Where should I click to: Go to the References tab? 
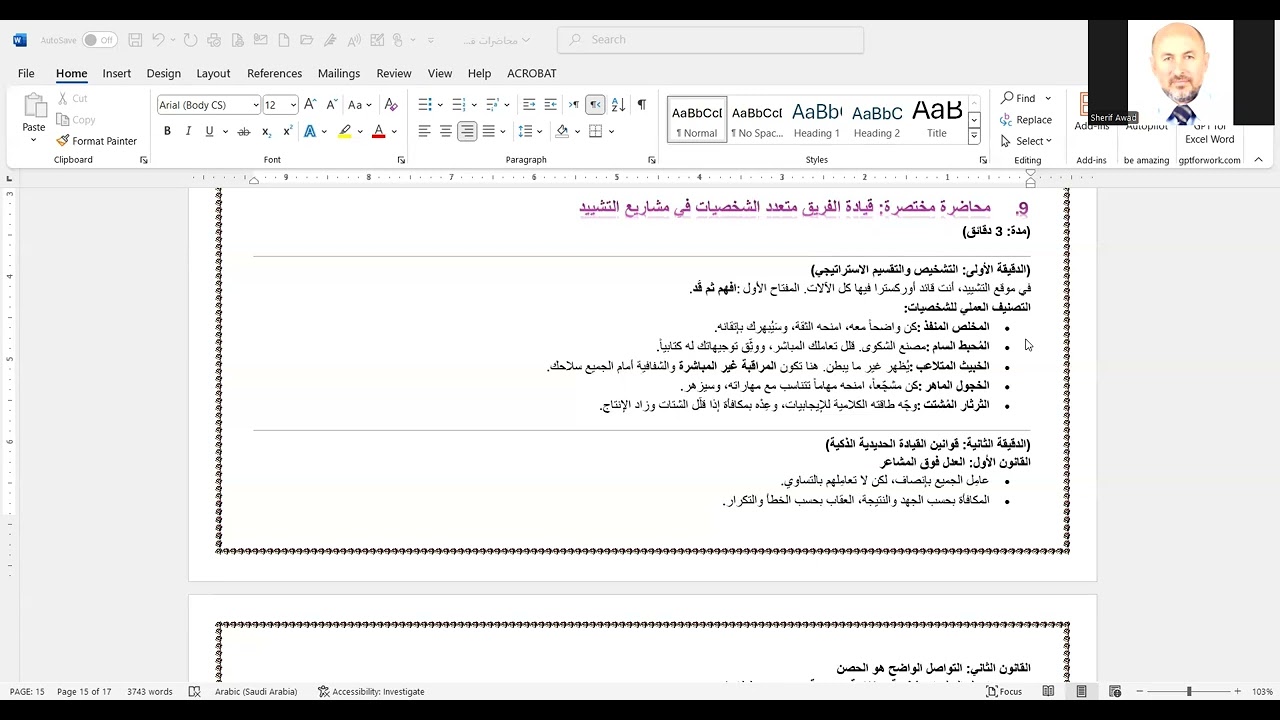[274, 73]
